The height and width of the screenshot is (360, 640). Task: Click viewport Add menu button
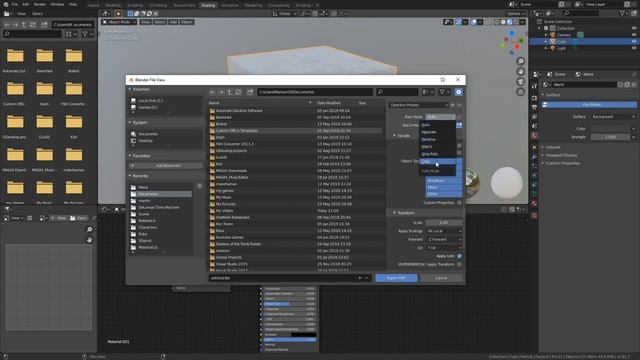[x=173, y=22]
